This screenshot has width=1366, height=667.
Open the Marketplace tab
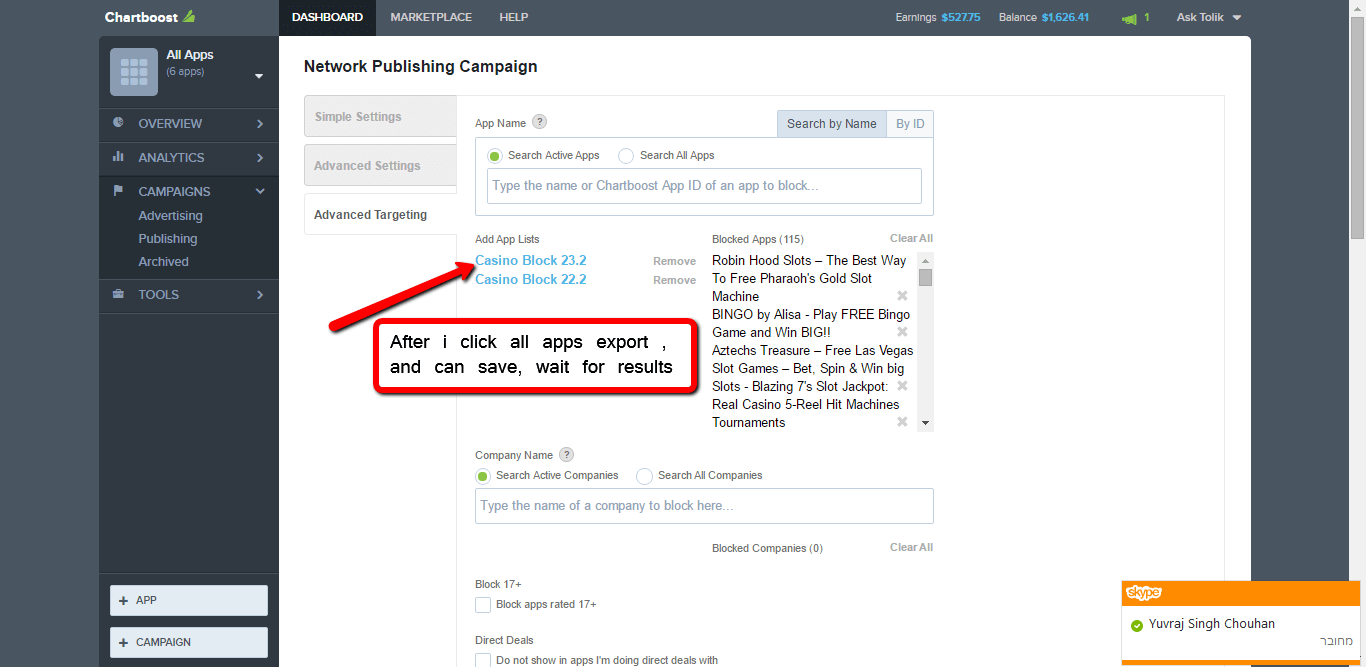(431, 17)
